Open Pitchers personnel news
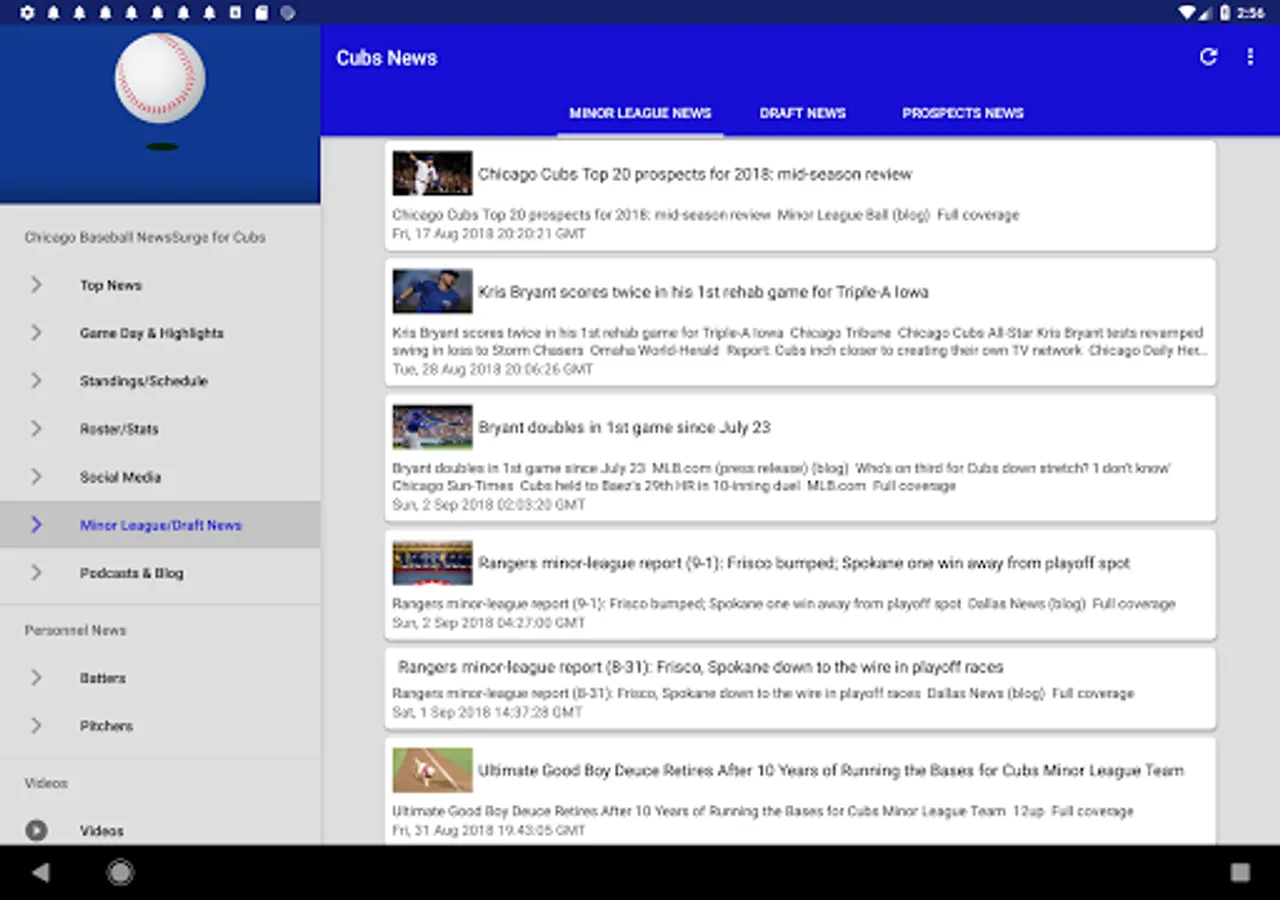The width and height of the screenshot is (1280, 900). [x=160, y=726]
